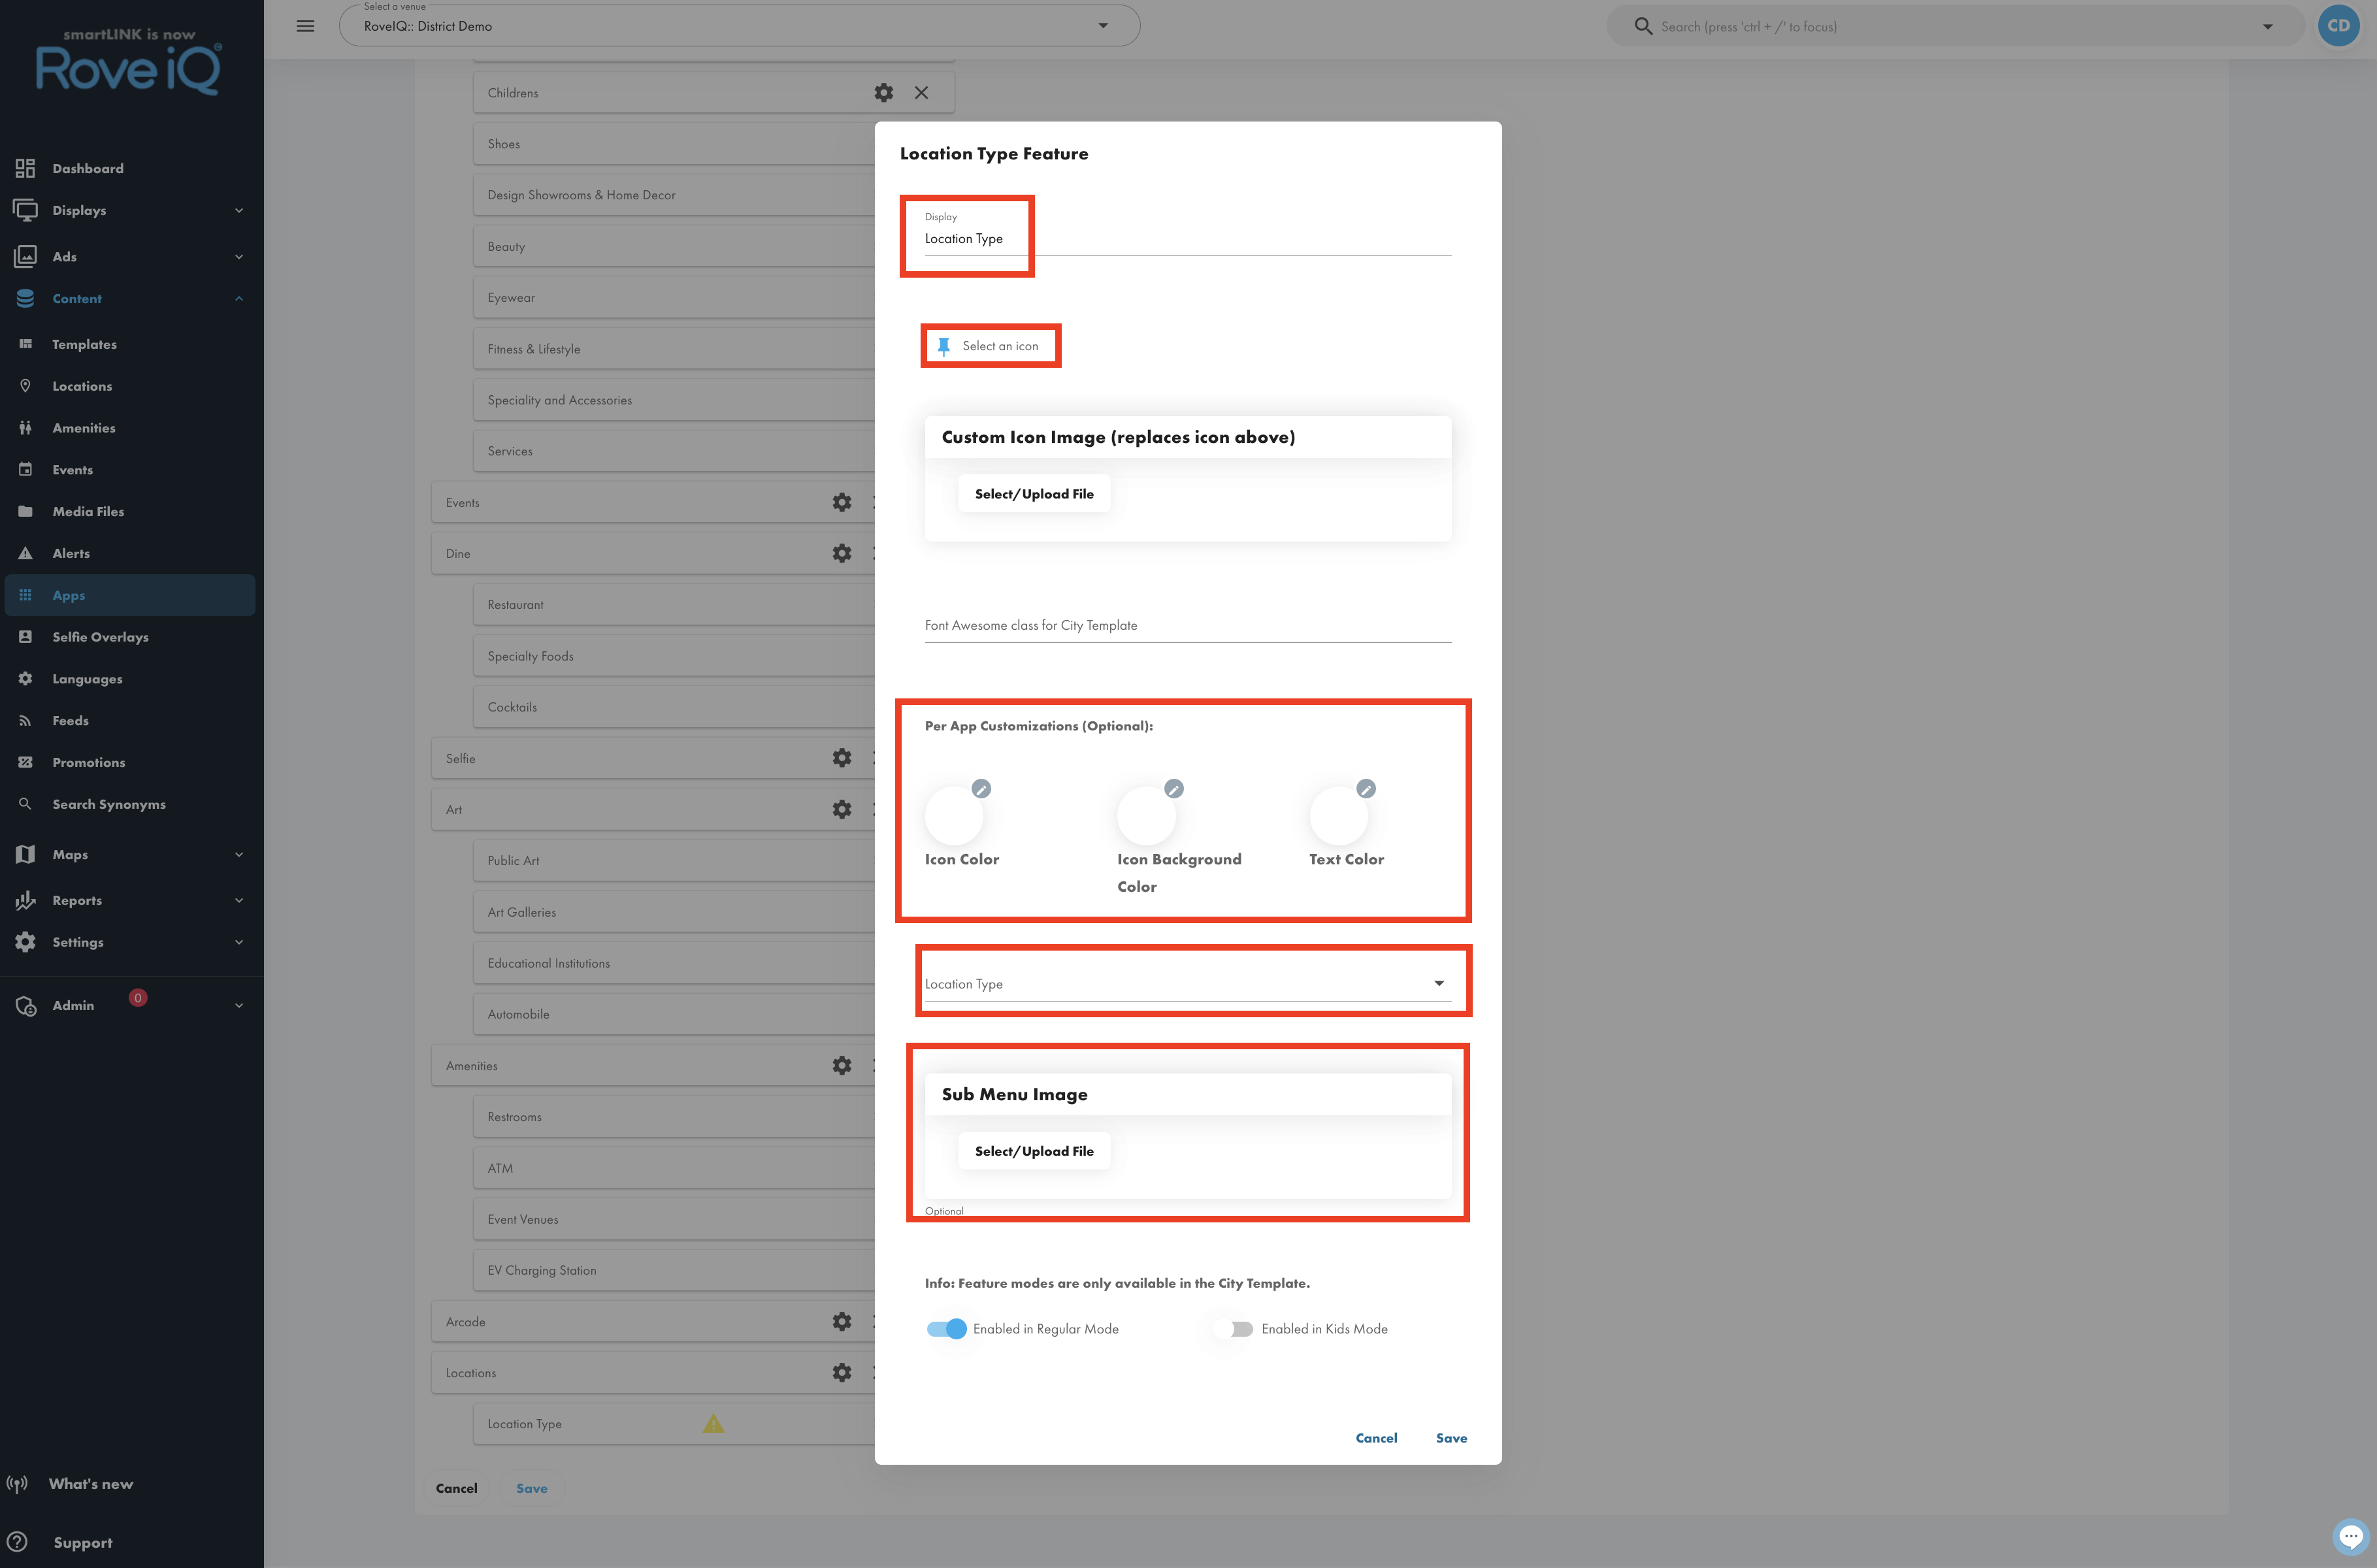The width and height of the screenshot is (2377, 1568).
Task: Click Save in the dialog
Action: [1451, 1438]
